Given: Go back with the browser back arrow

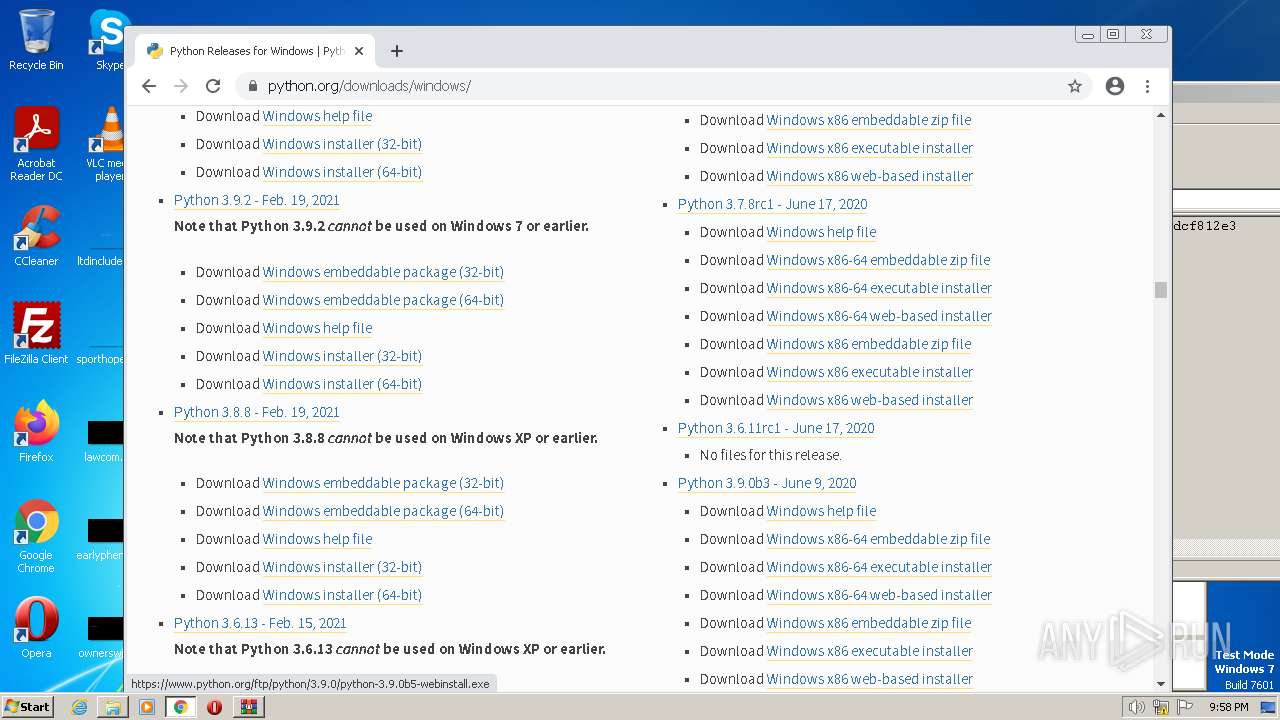Looking at the screenshot, I should 149,86.
